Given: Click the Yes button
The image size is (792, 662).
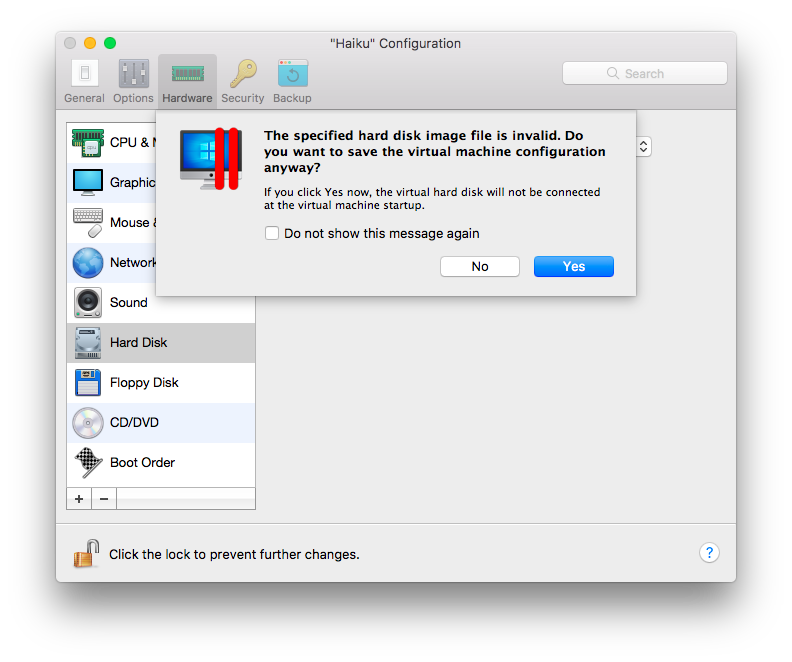Looking at the screenshot, I should point(574,266).
